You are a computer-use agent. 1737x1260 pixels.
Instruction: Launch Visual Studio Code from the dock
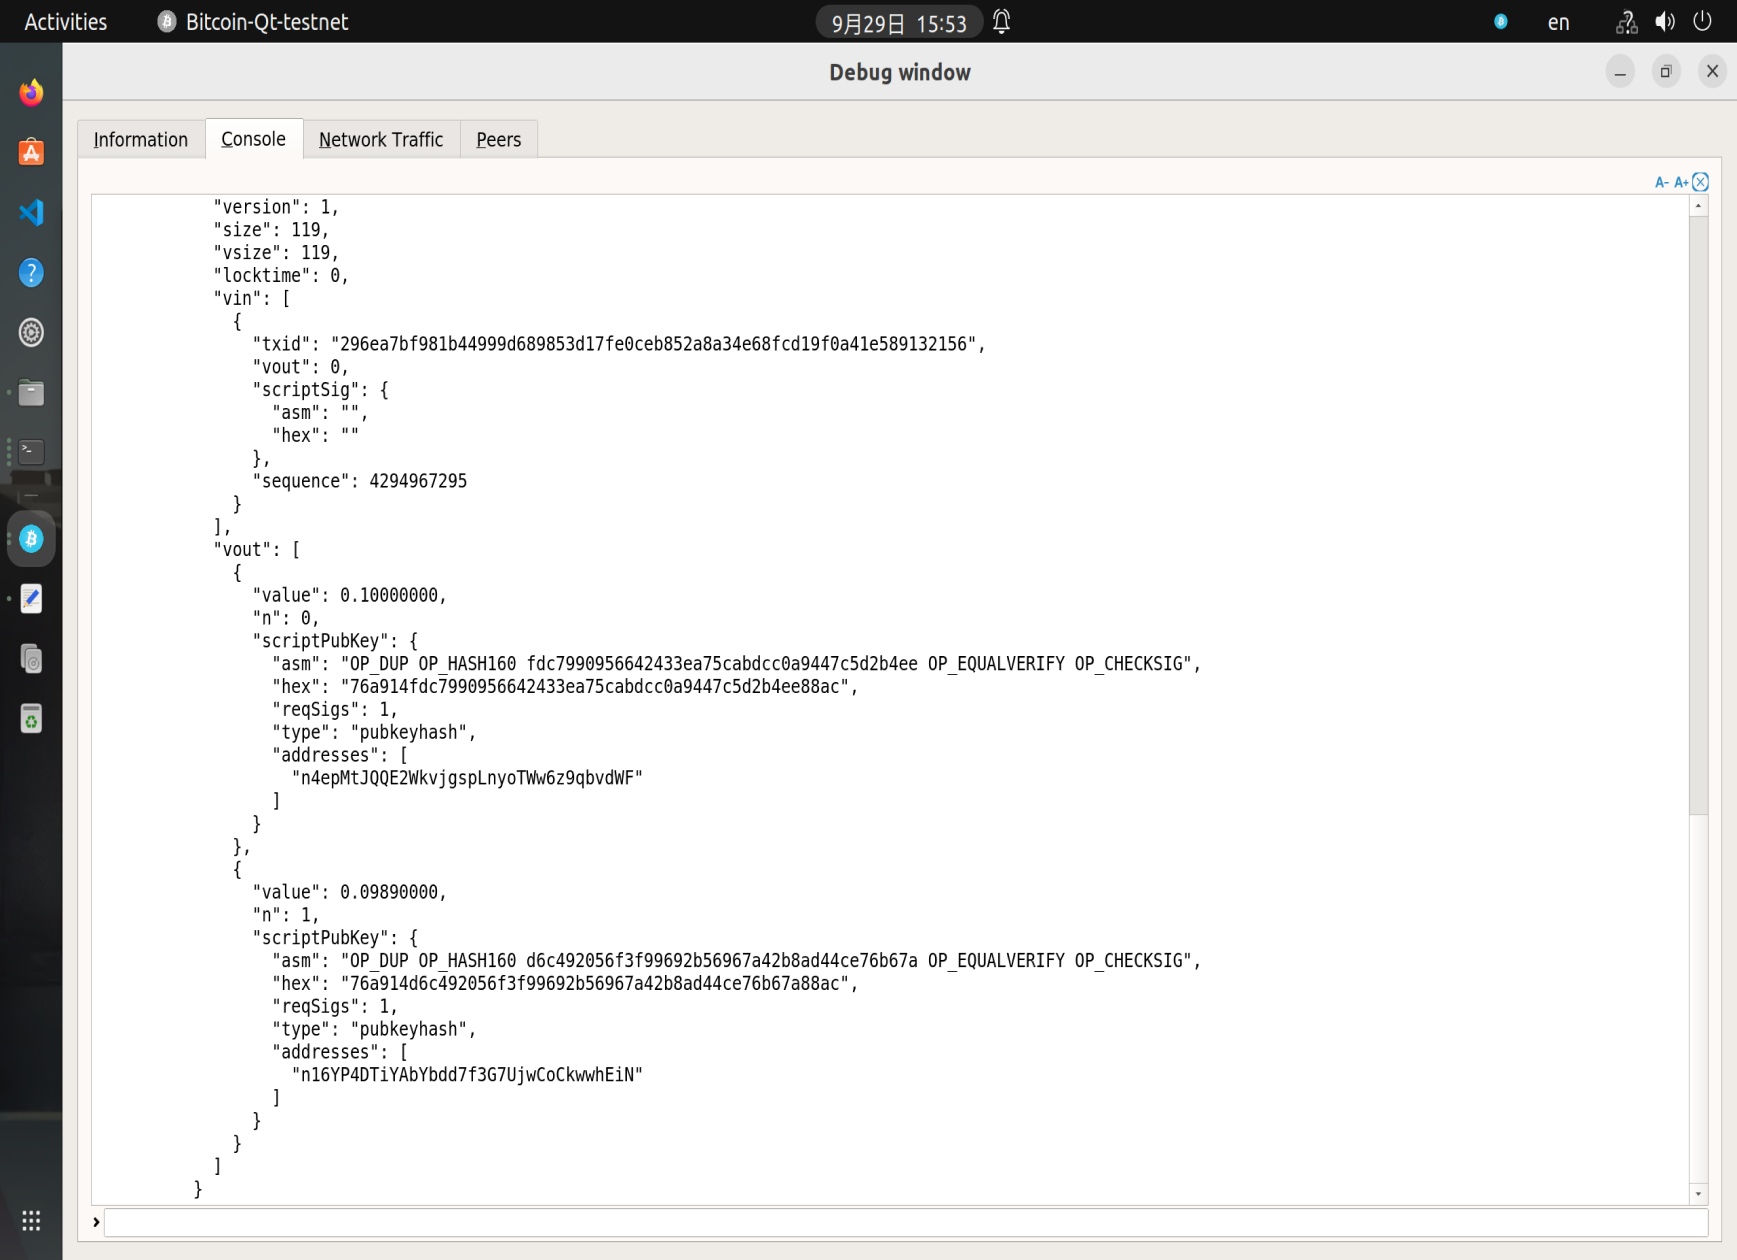click(x=31, y=212)
